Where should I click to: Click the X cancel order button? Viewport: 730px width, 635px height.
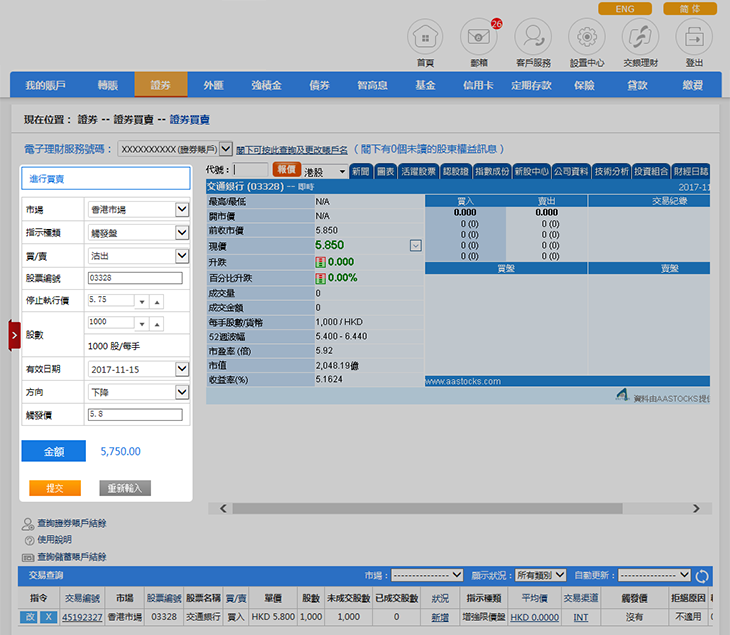click(48, 617)
